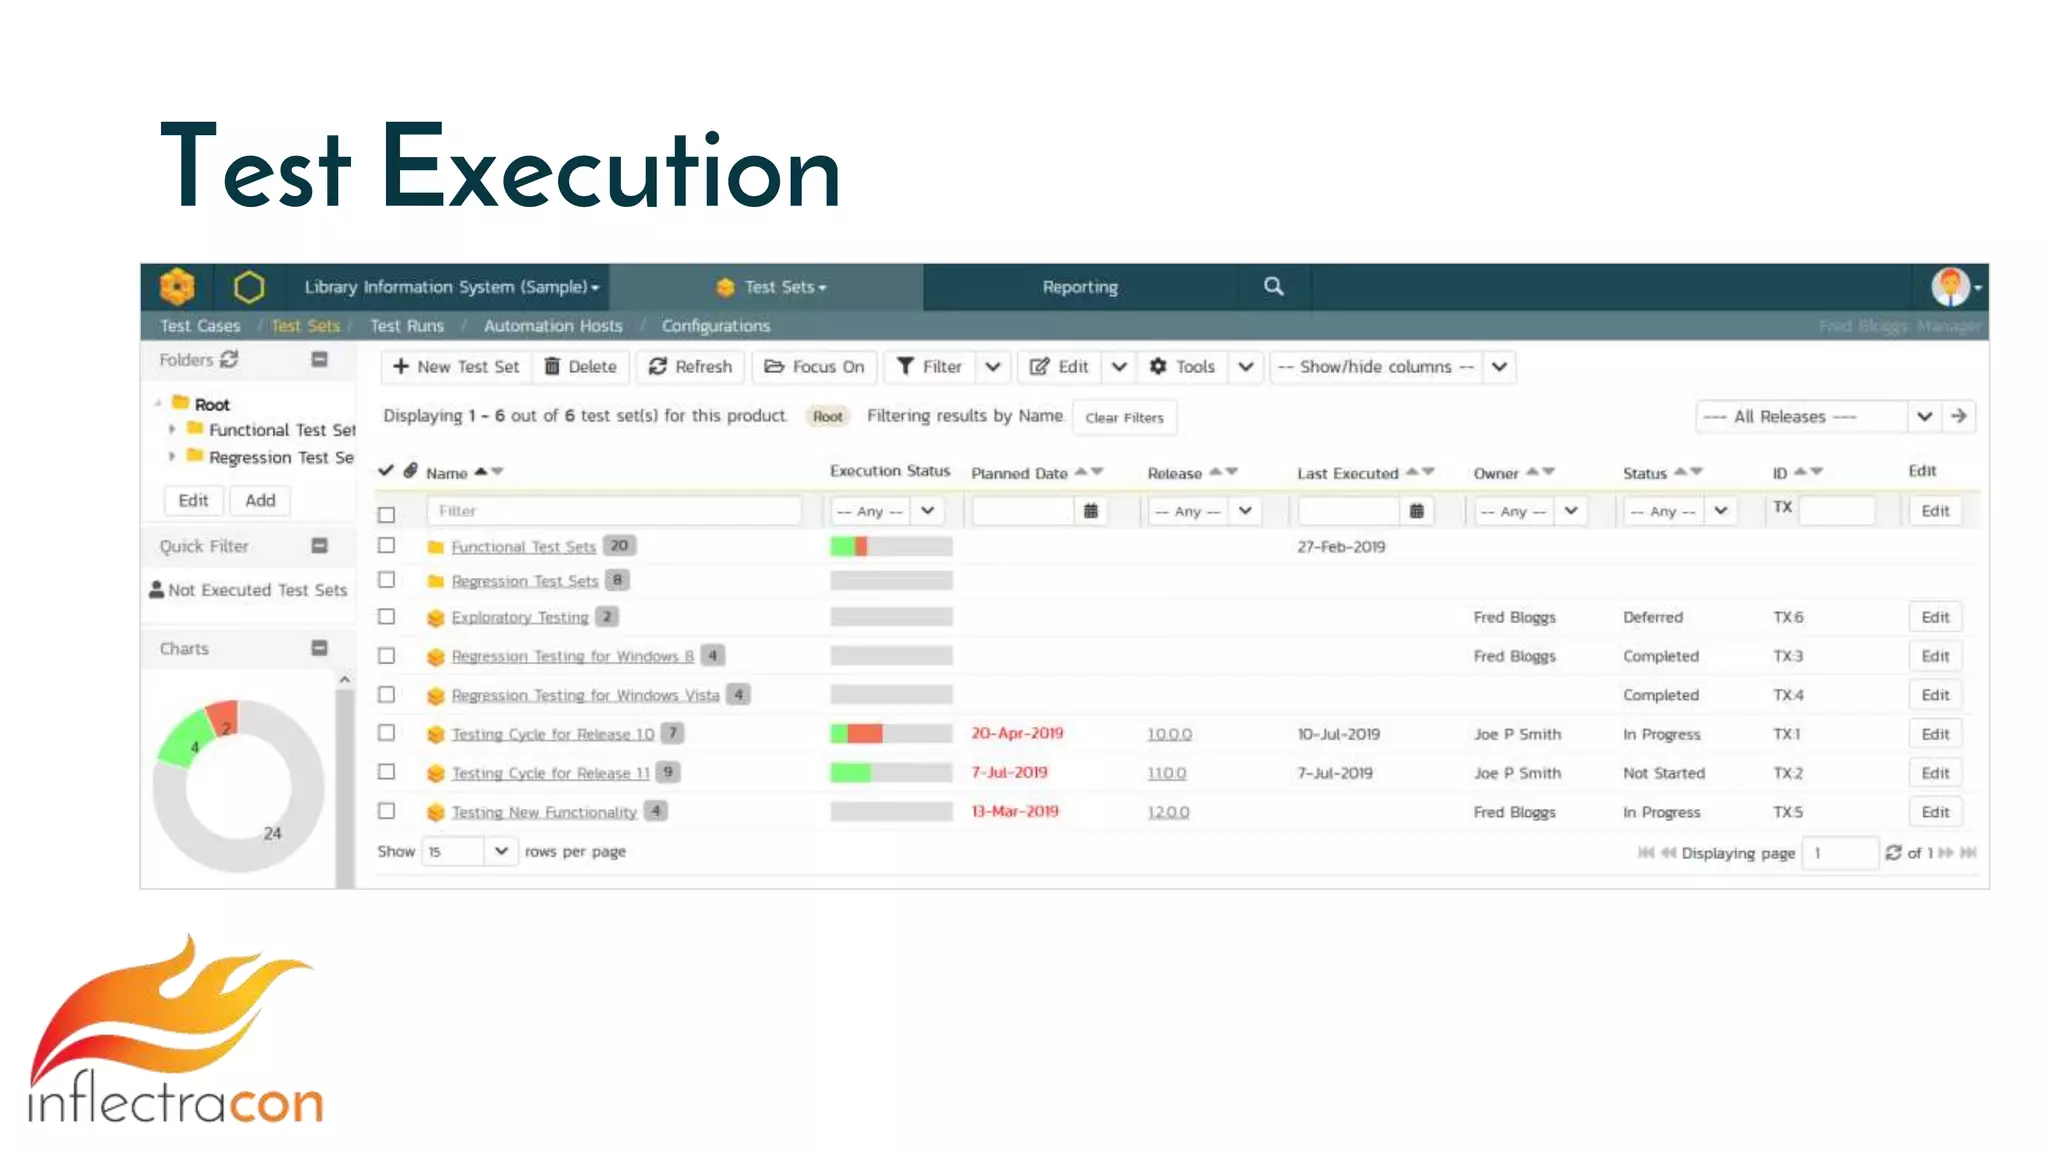The height and width of the screenshot is (1152, 2048).
Task: Open Last Executed calendar picker
Action: tap(1417, 511)
